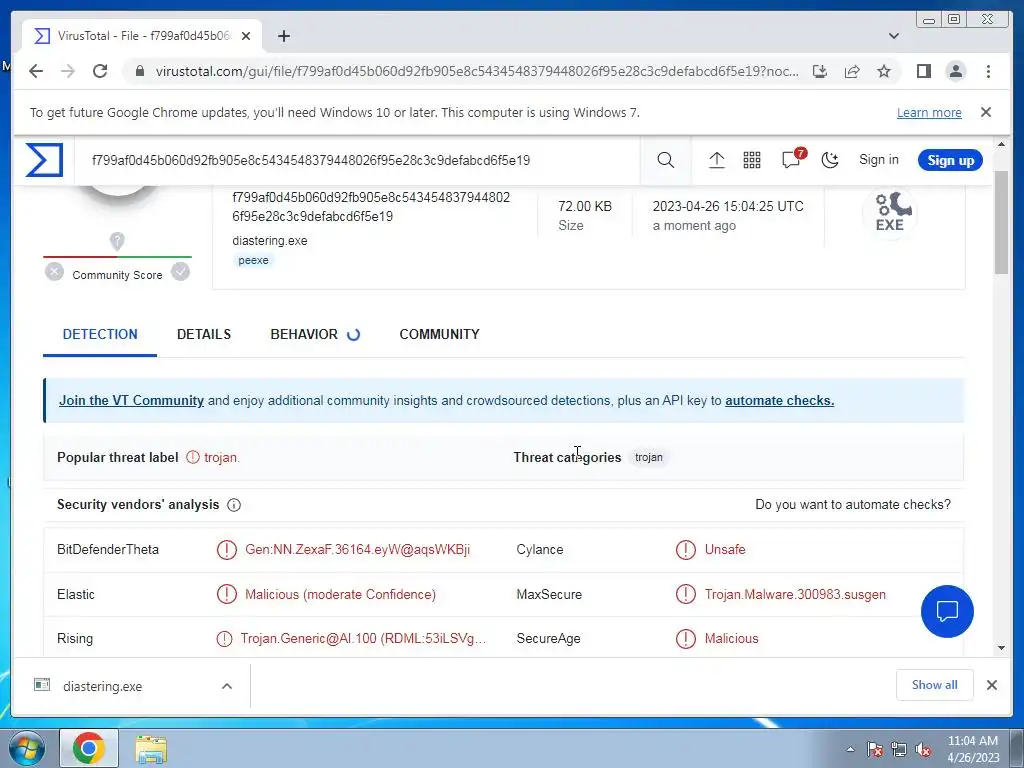Click Join the VT Community link
Screen dimensions: 1024x768
coord(131,400)
